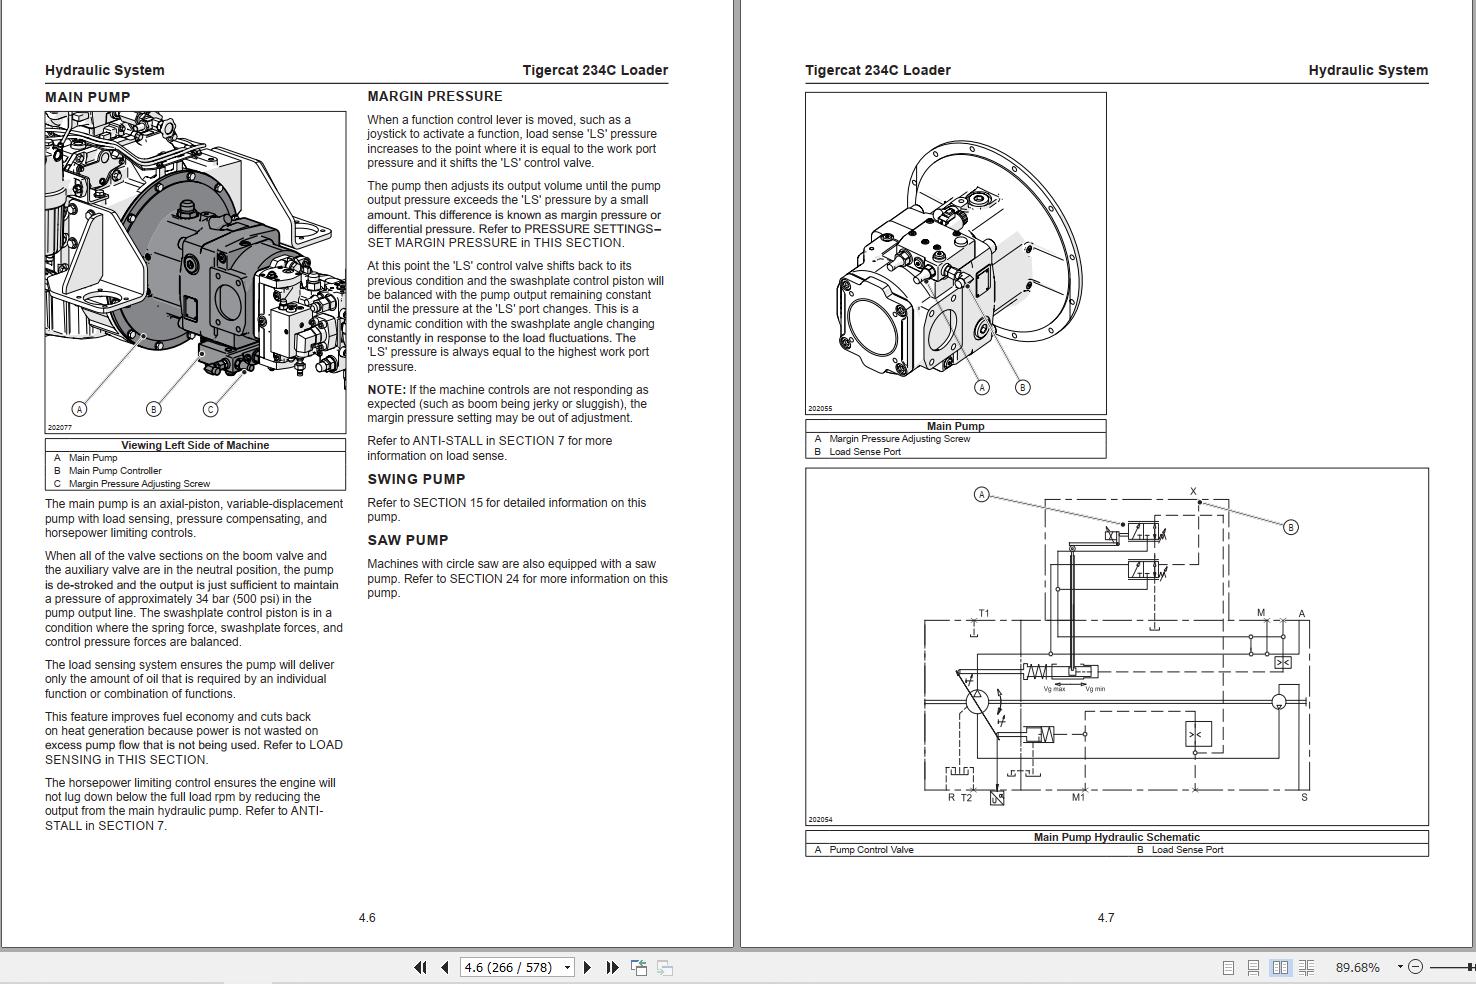Image resolution: width=1476 pixels, height=984 pixels.
Task: Go to the previous page
Action: click(445, 967)
